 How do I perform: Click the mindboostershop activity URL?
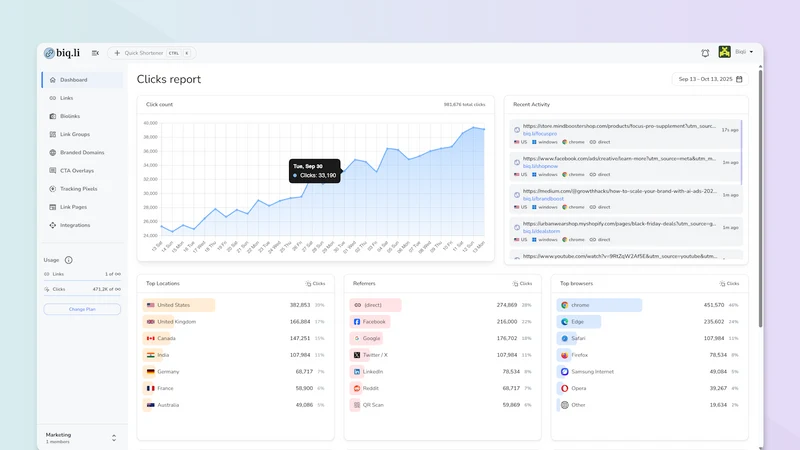click(619, 126)
